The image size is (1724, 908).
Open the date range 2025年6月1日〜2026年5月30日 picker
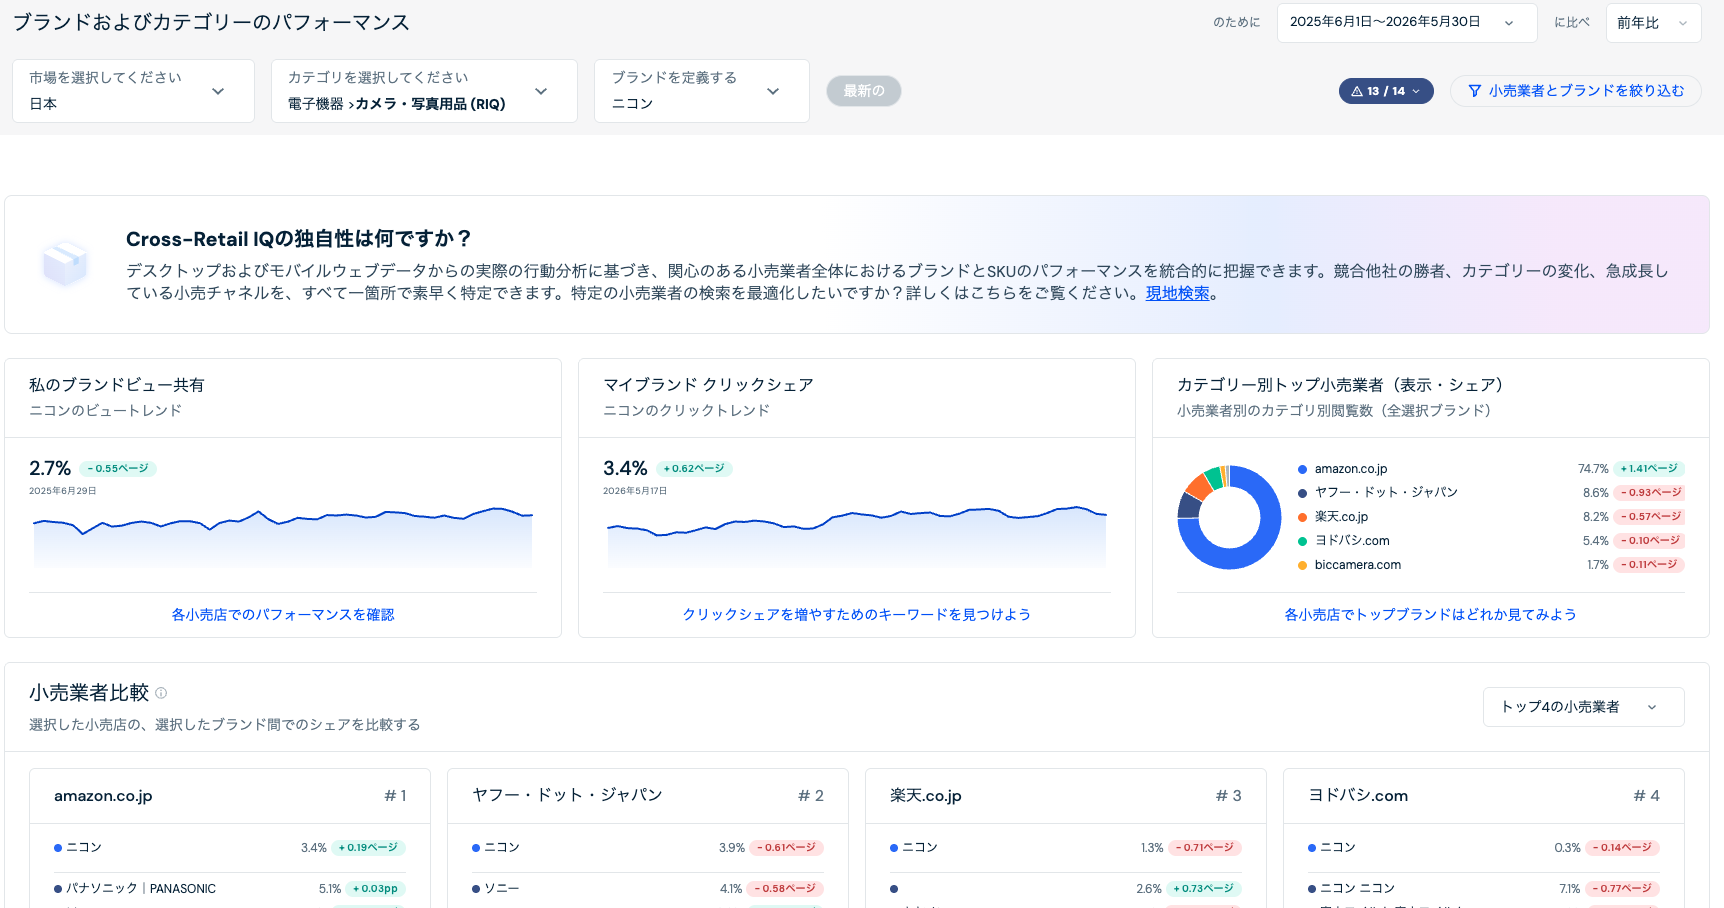(x=1407, y=22)
